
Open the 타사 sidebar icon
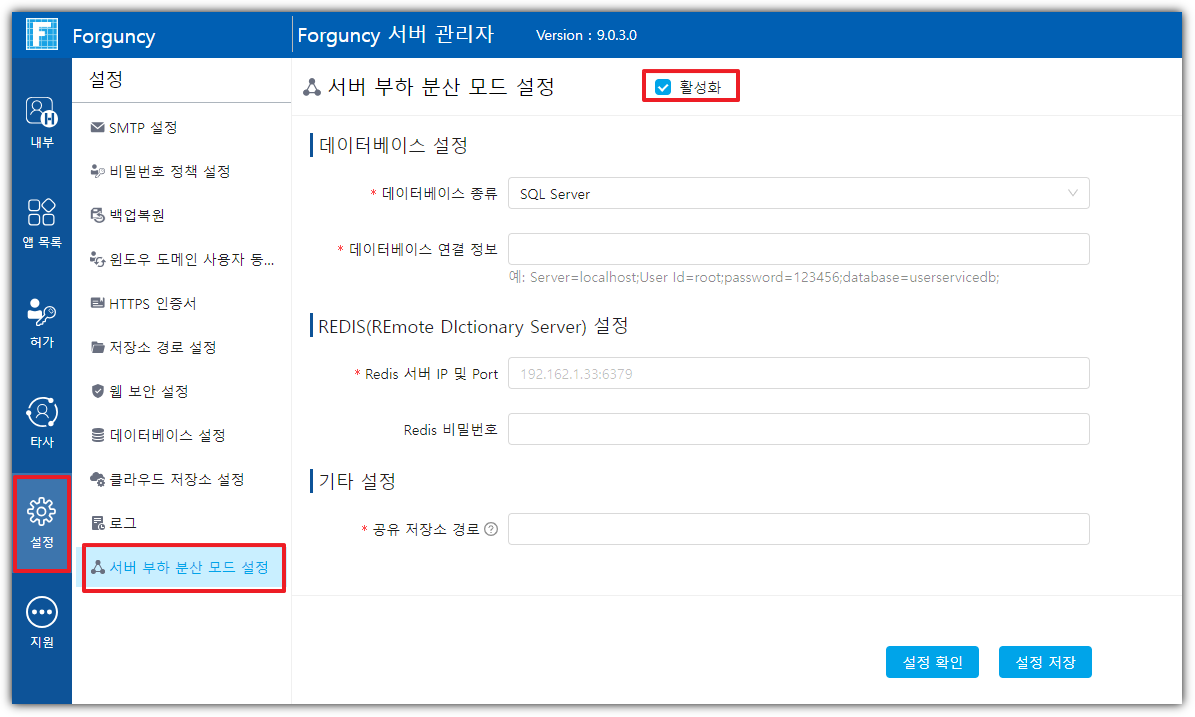(x=42, y=412)
